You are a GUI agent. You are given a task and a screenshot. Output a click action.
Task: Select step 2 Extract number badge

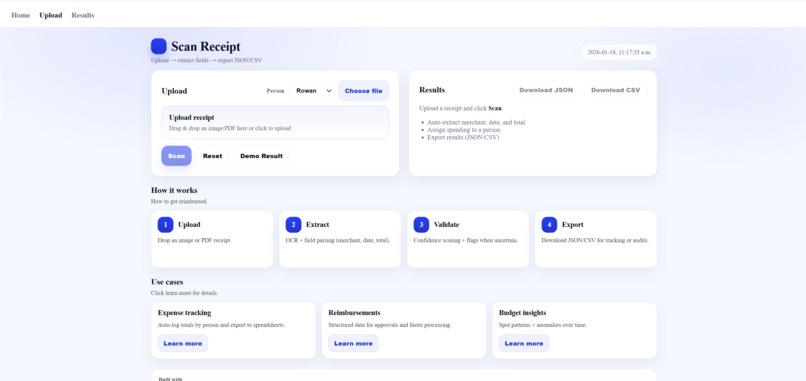[294, 225]
